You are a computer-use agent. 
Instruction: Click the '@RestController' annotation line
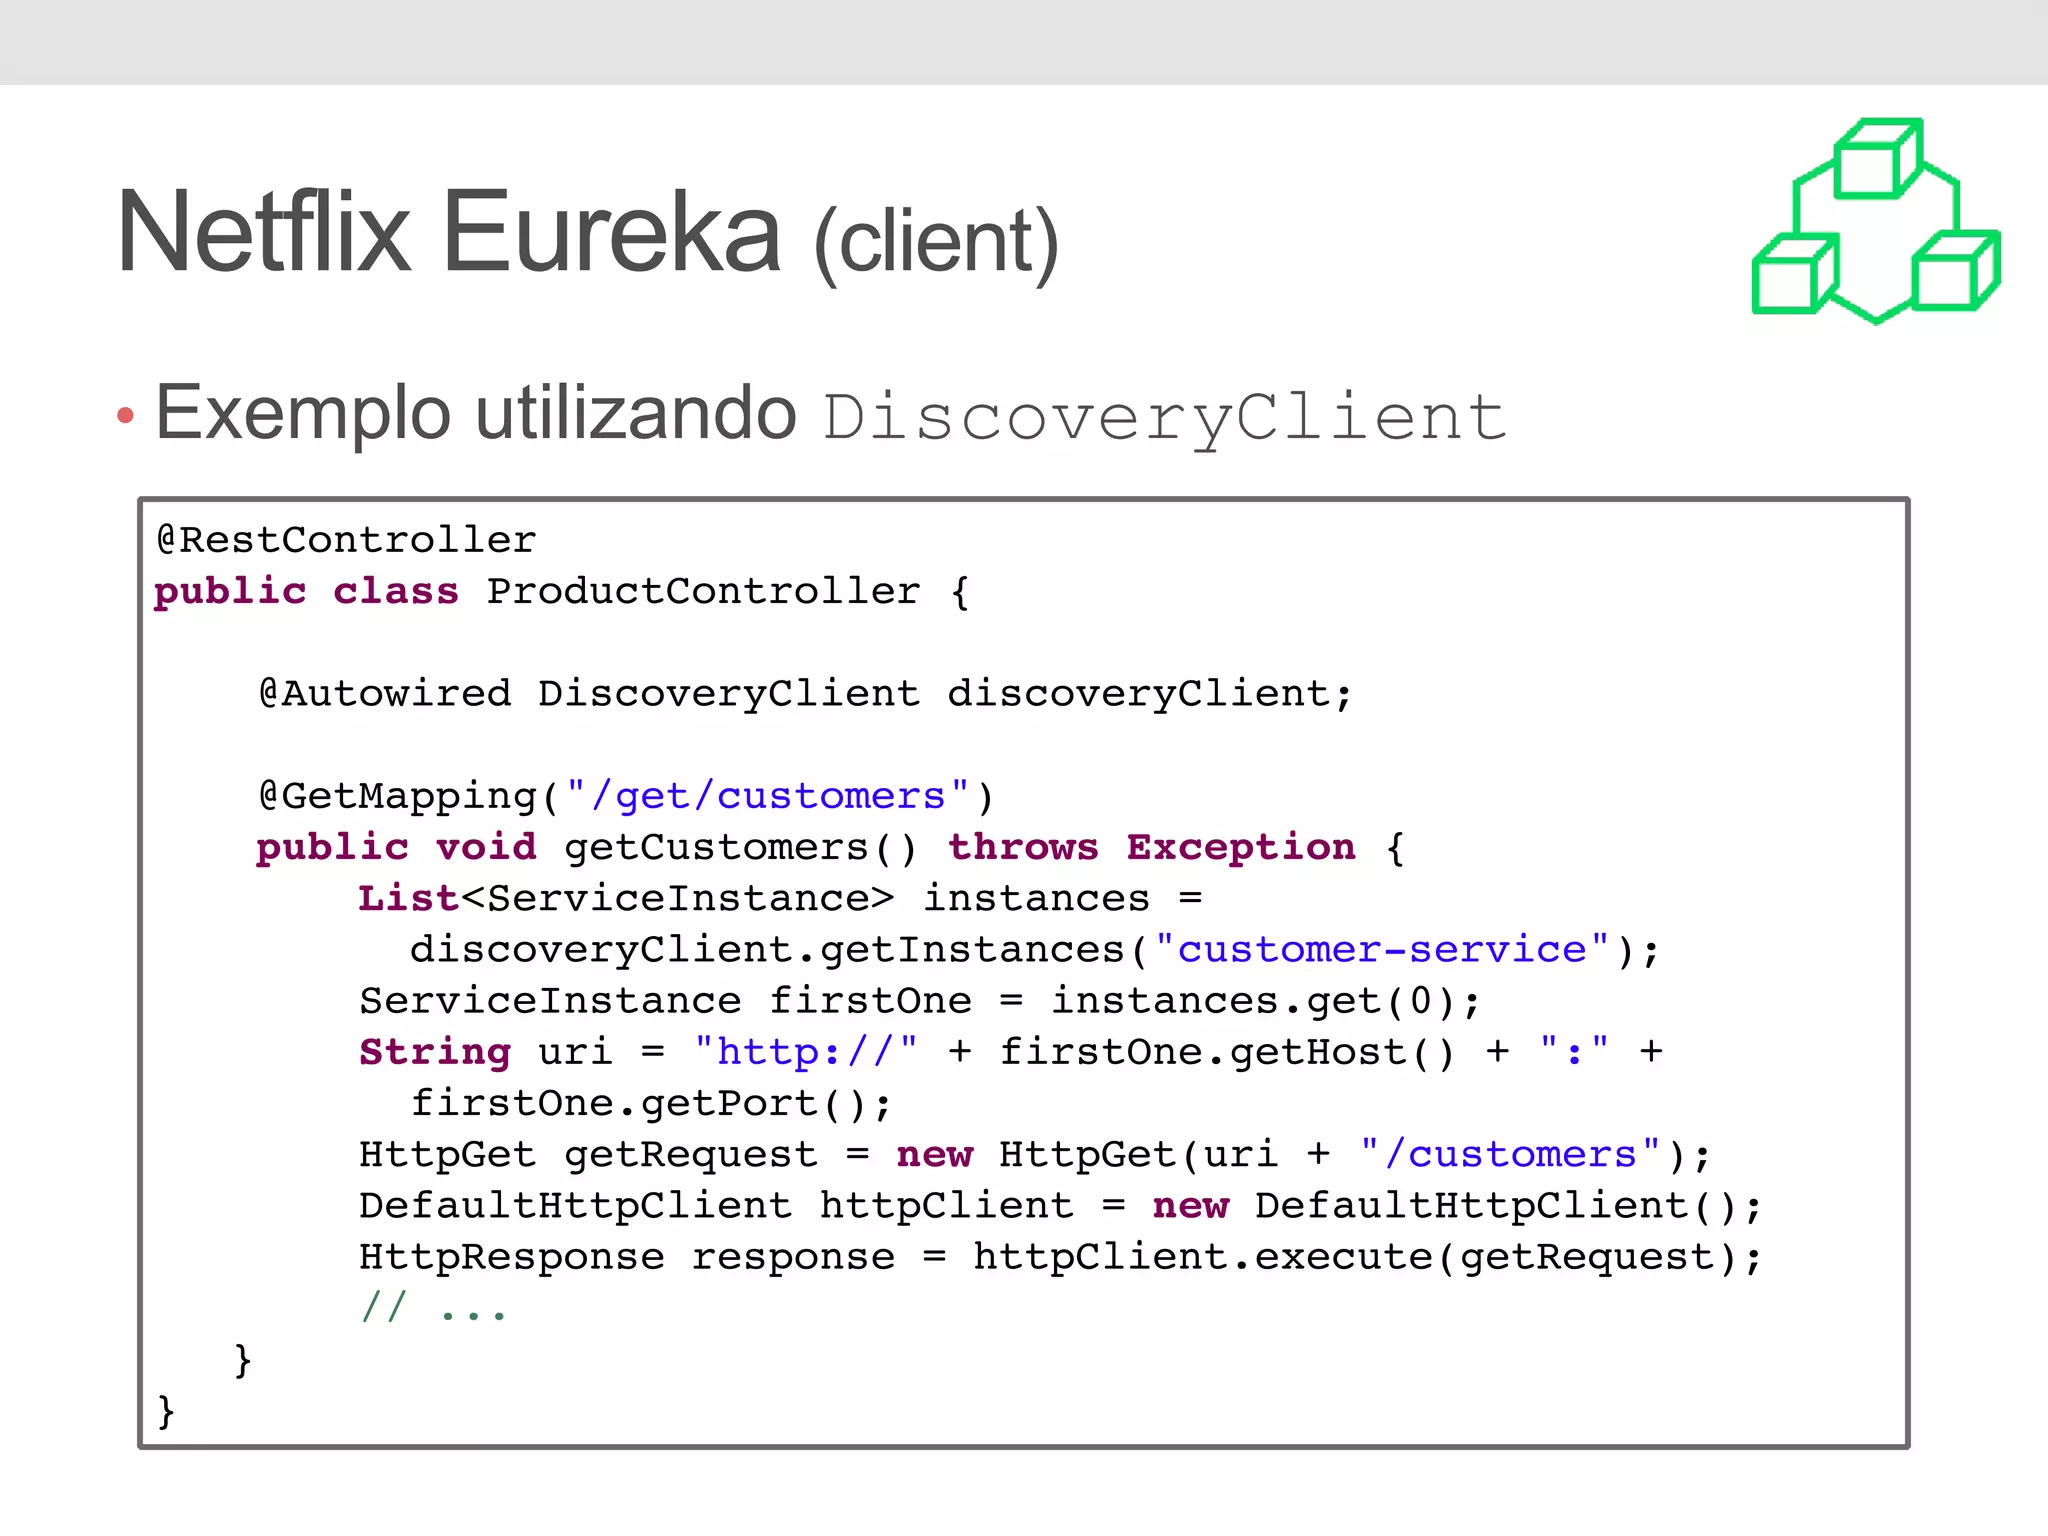(346, 540)
